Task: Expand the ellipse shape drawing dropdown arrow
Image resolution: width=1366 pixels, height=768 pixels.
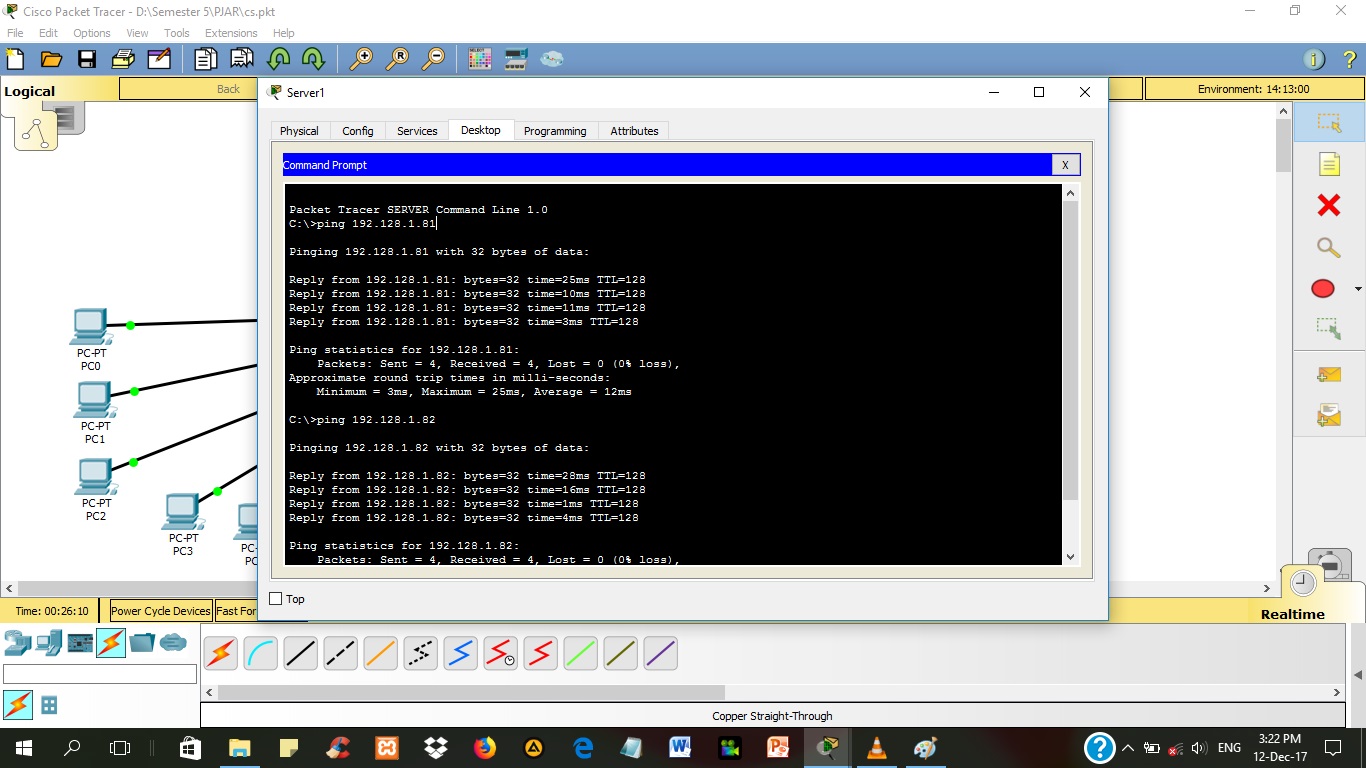Action: tap(1356, 288)
